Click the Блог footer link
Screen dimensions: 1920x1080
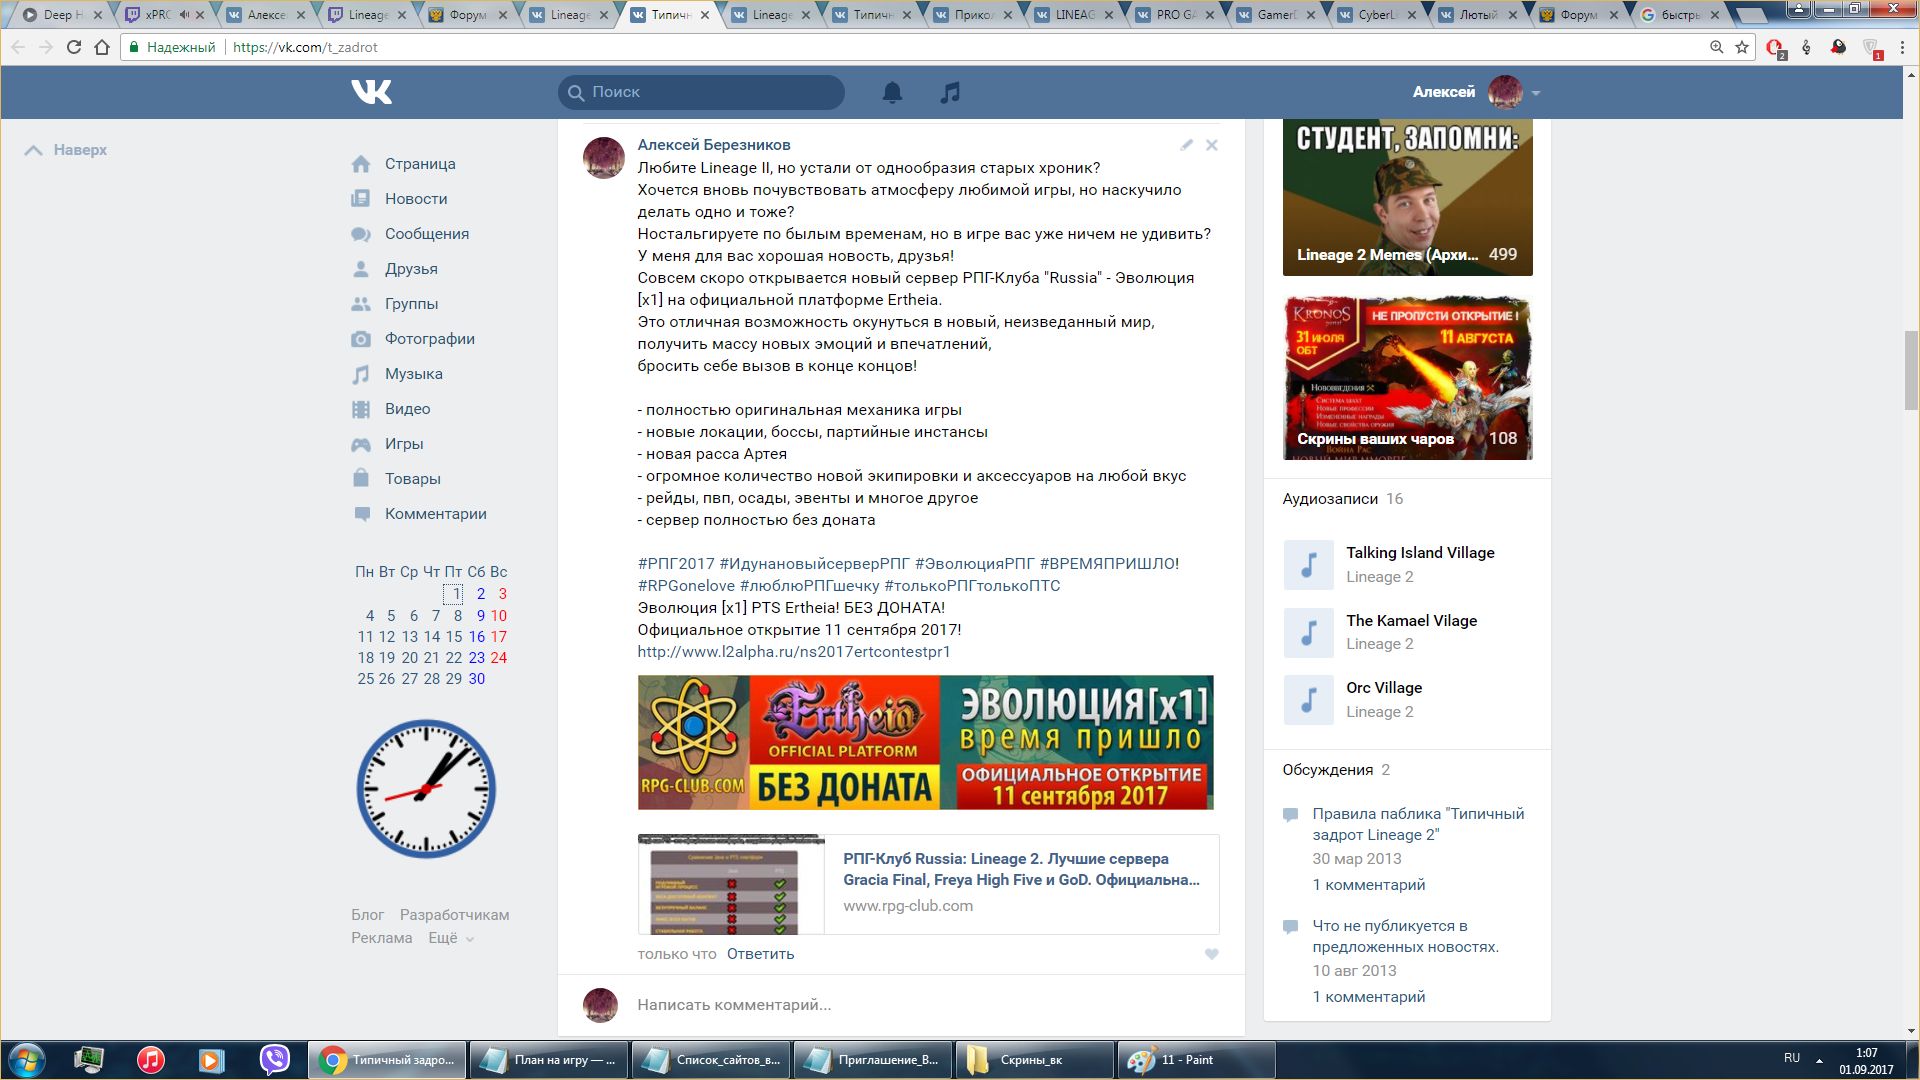367,915
